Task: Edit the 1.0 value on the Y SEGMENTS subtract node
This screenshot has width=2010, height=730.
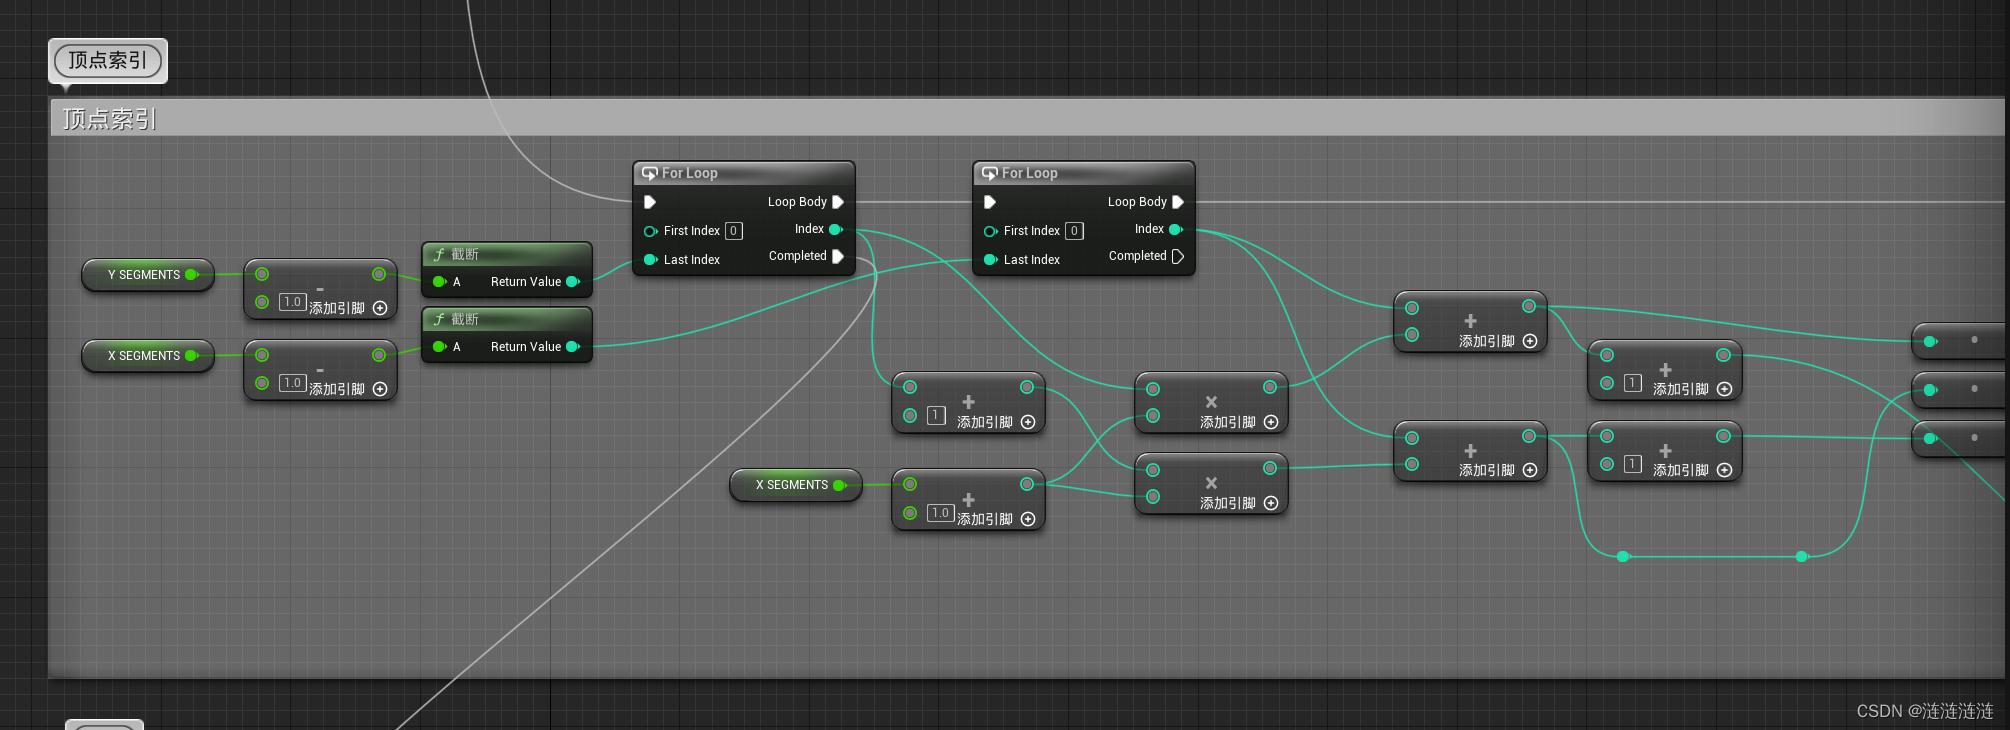Action: tap(292, 302)
